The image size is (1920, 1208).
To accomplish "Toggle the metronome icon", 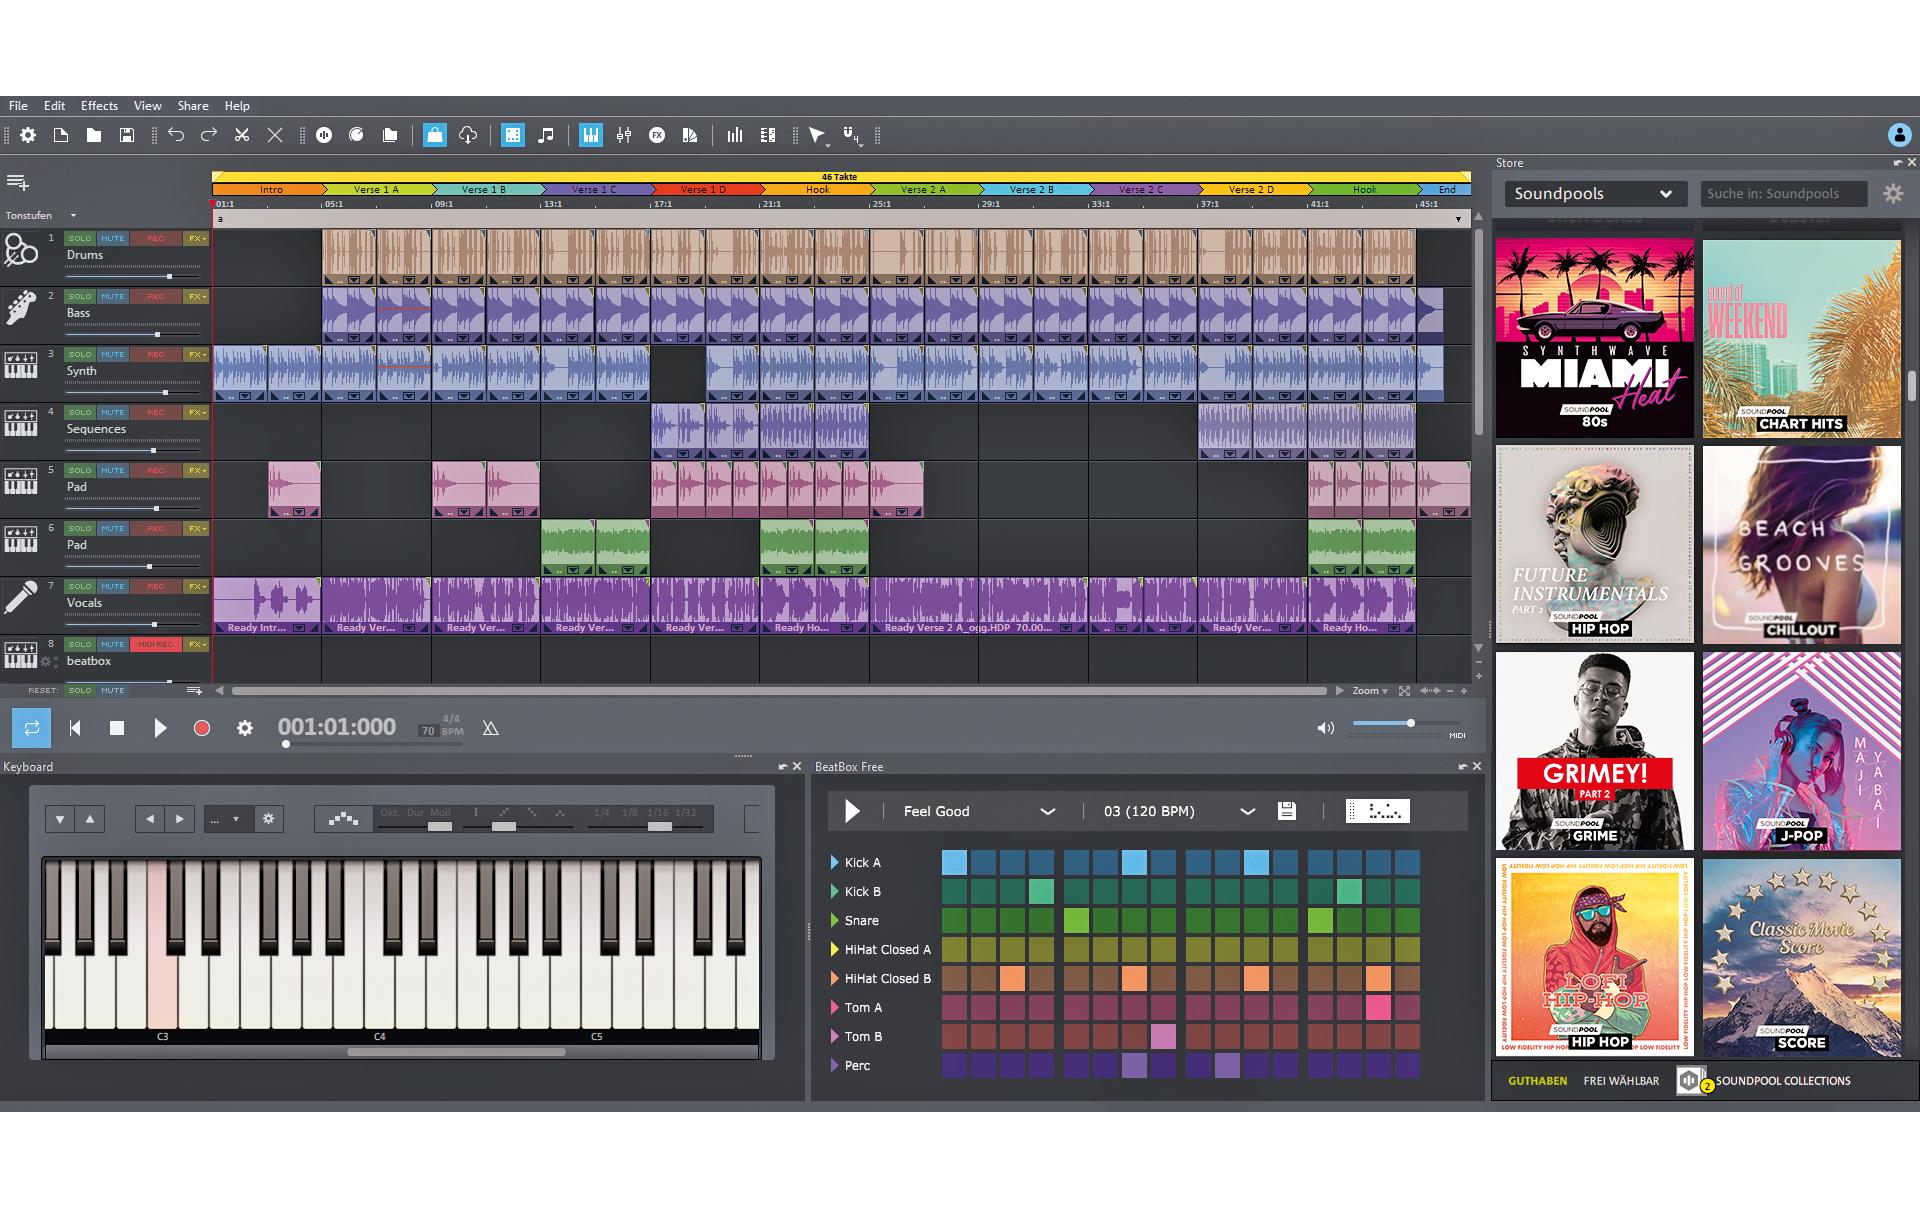I will click(490, 728).
